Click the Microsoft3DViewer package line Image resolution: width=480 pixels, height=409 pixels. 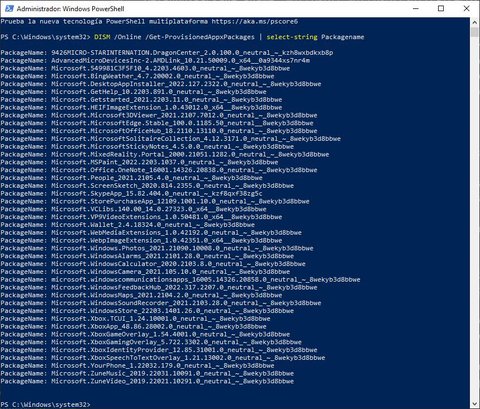click(x=159, y=115)
